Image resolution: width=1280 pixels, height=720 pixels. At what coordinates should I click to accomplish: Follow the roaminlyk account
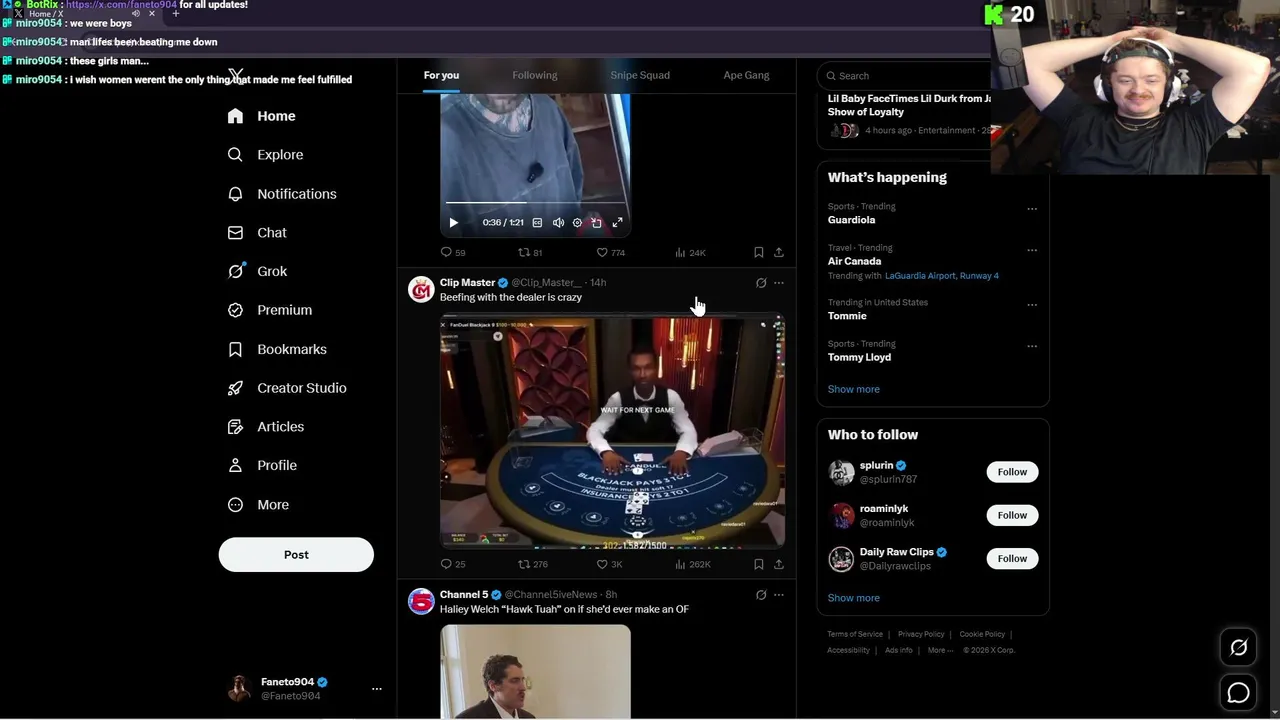coord(1012,515)
